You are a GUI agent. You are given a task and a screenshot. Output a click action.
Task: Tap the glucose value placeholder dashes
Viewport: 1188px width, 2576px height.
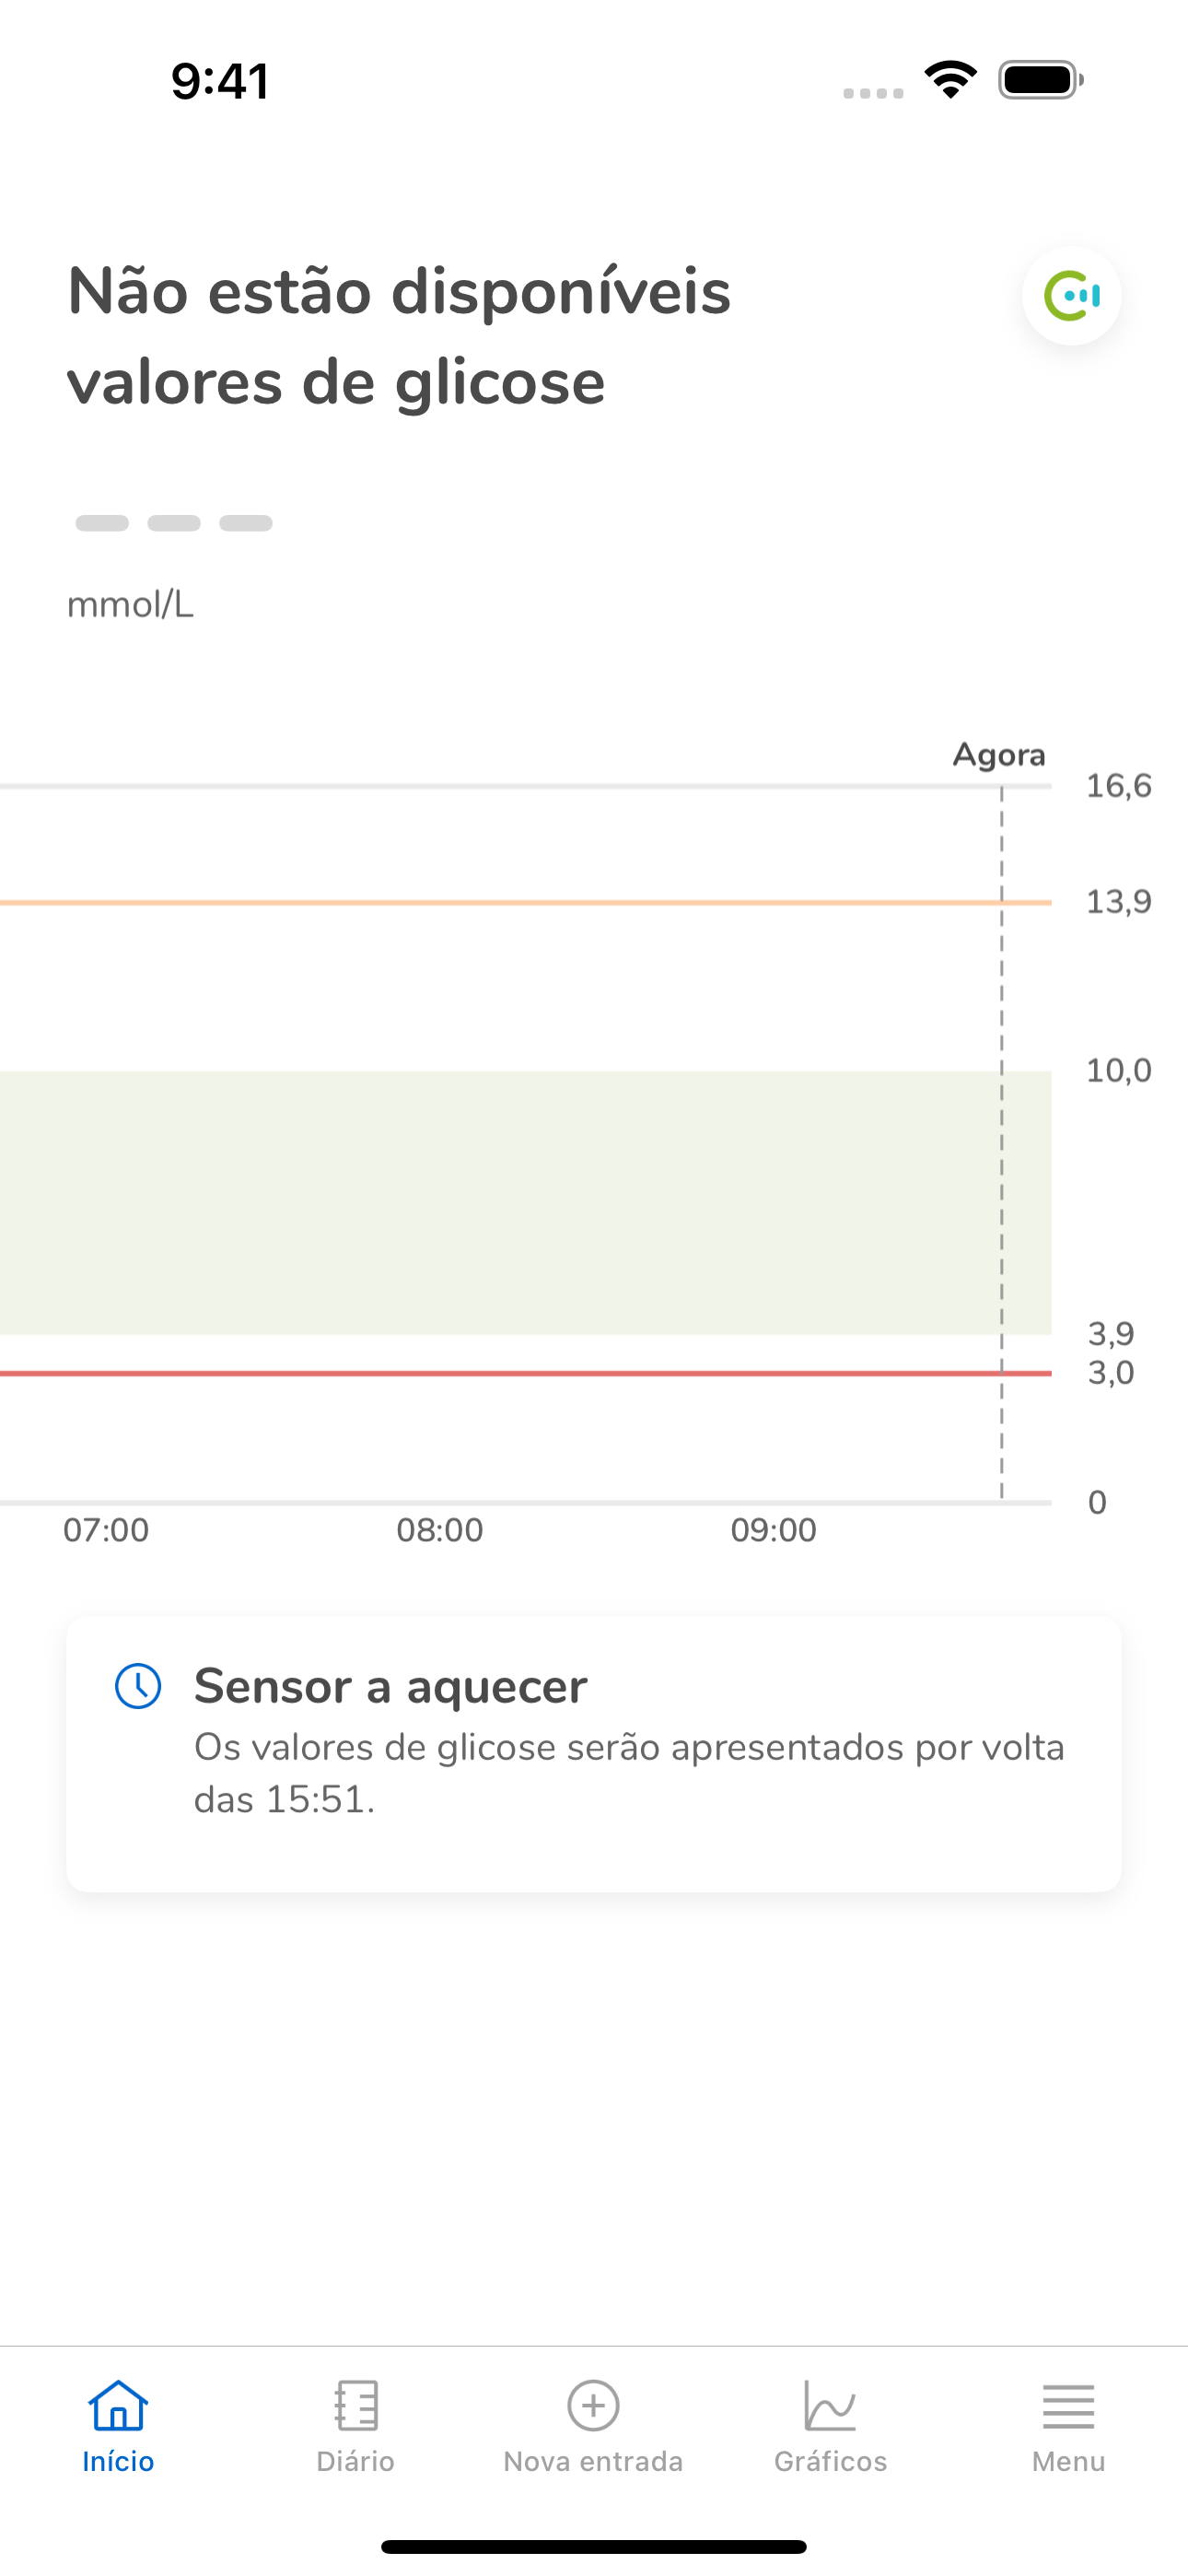coord(174,523)
